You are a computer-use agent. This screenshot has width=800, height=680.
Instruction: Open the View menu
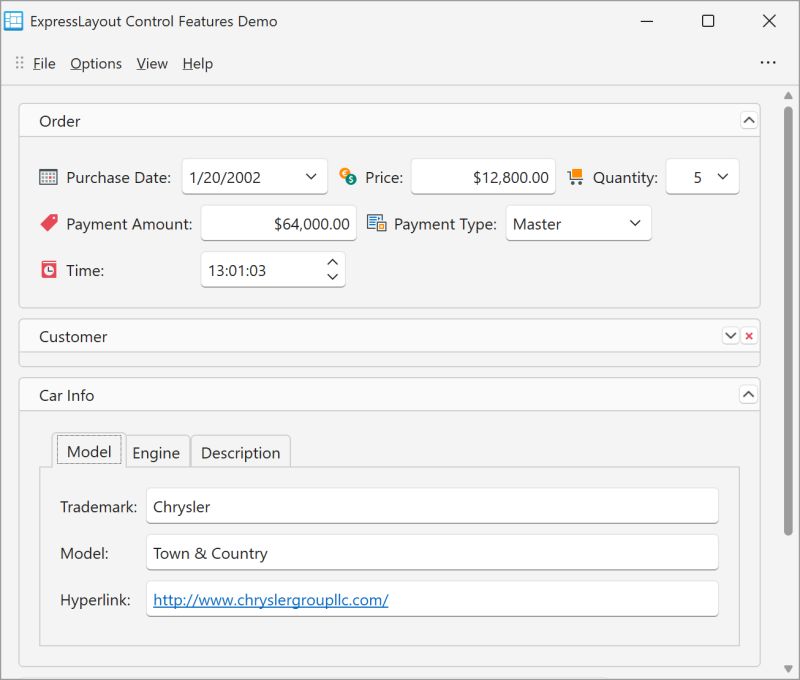pos(152,64)
